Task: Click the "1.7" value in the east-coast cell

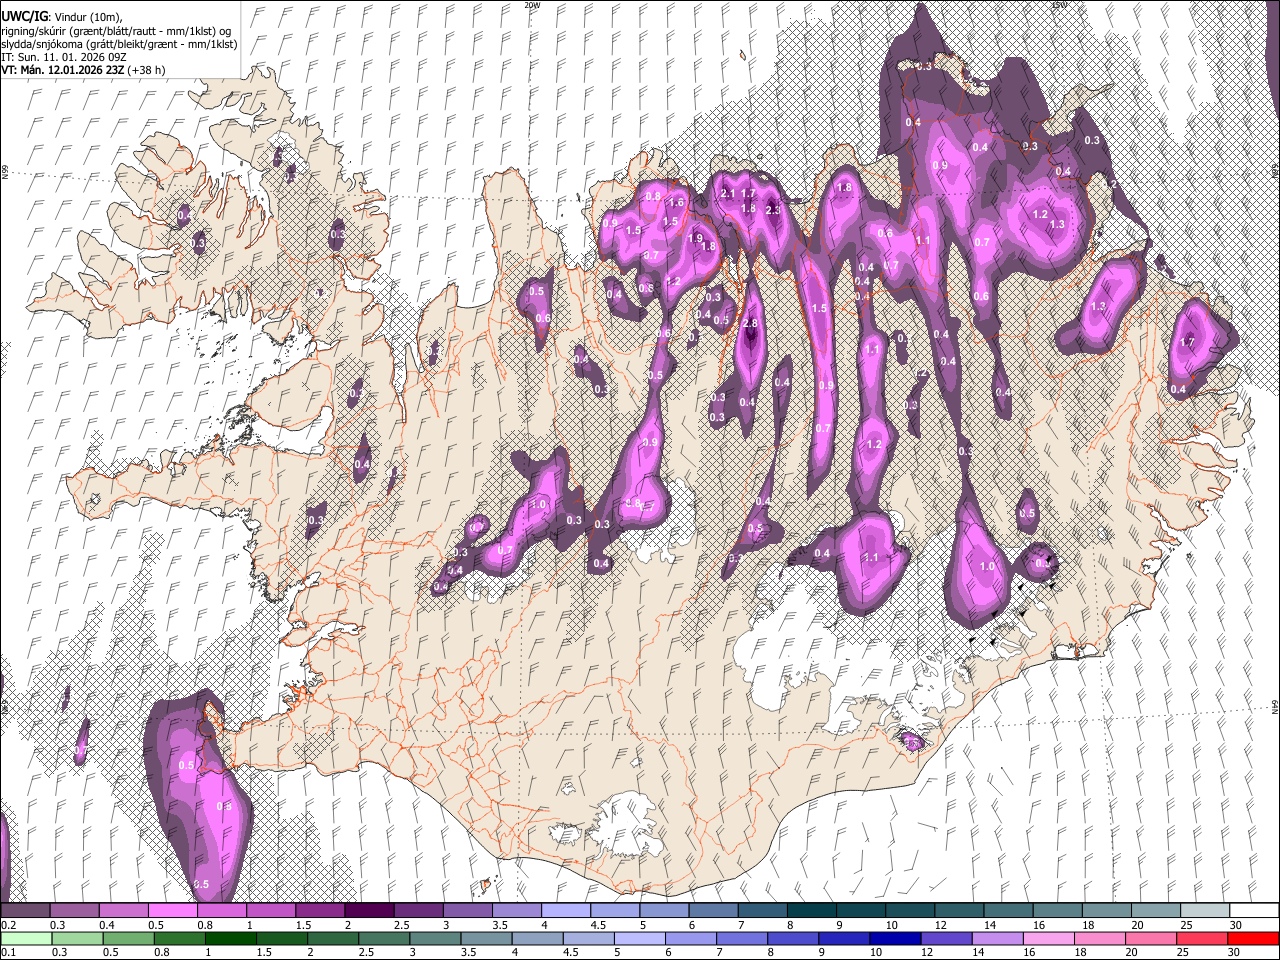Action: click(x=1188, y=342)
